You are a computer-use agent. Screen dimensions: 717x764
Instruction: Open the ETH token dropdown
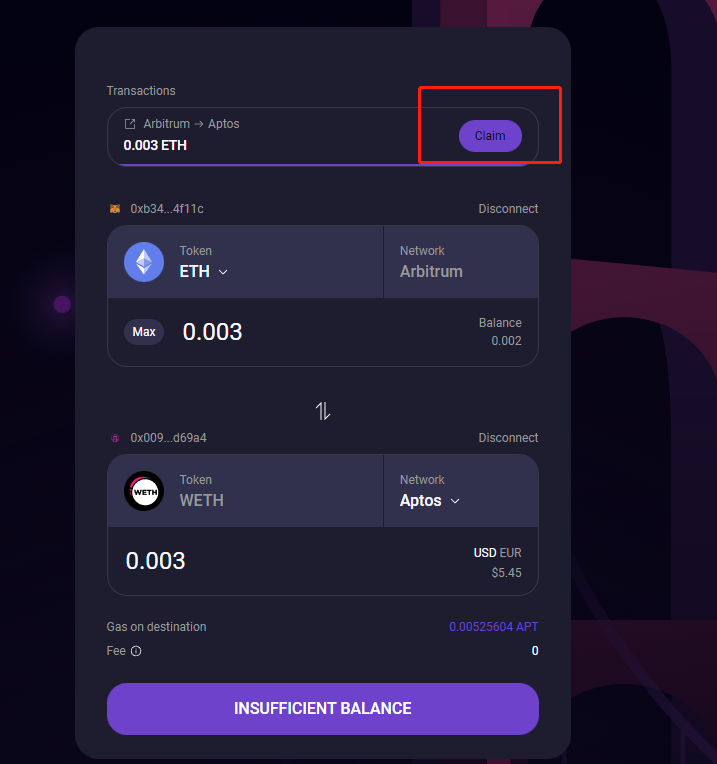pyautogui.click(x=204, y=271)
